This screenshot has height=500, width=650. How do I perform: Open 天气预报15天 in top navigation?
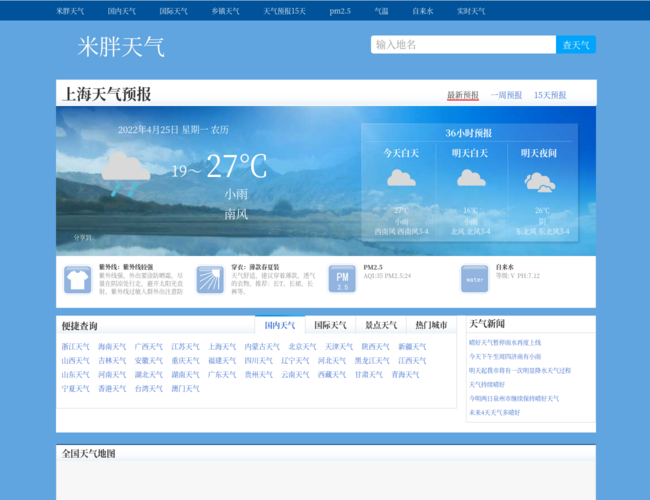284,11
